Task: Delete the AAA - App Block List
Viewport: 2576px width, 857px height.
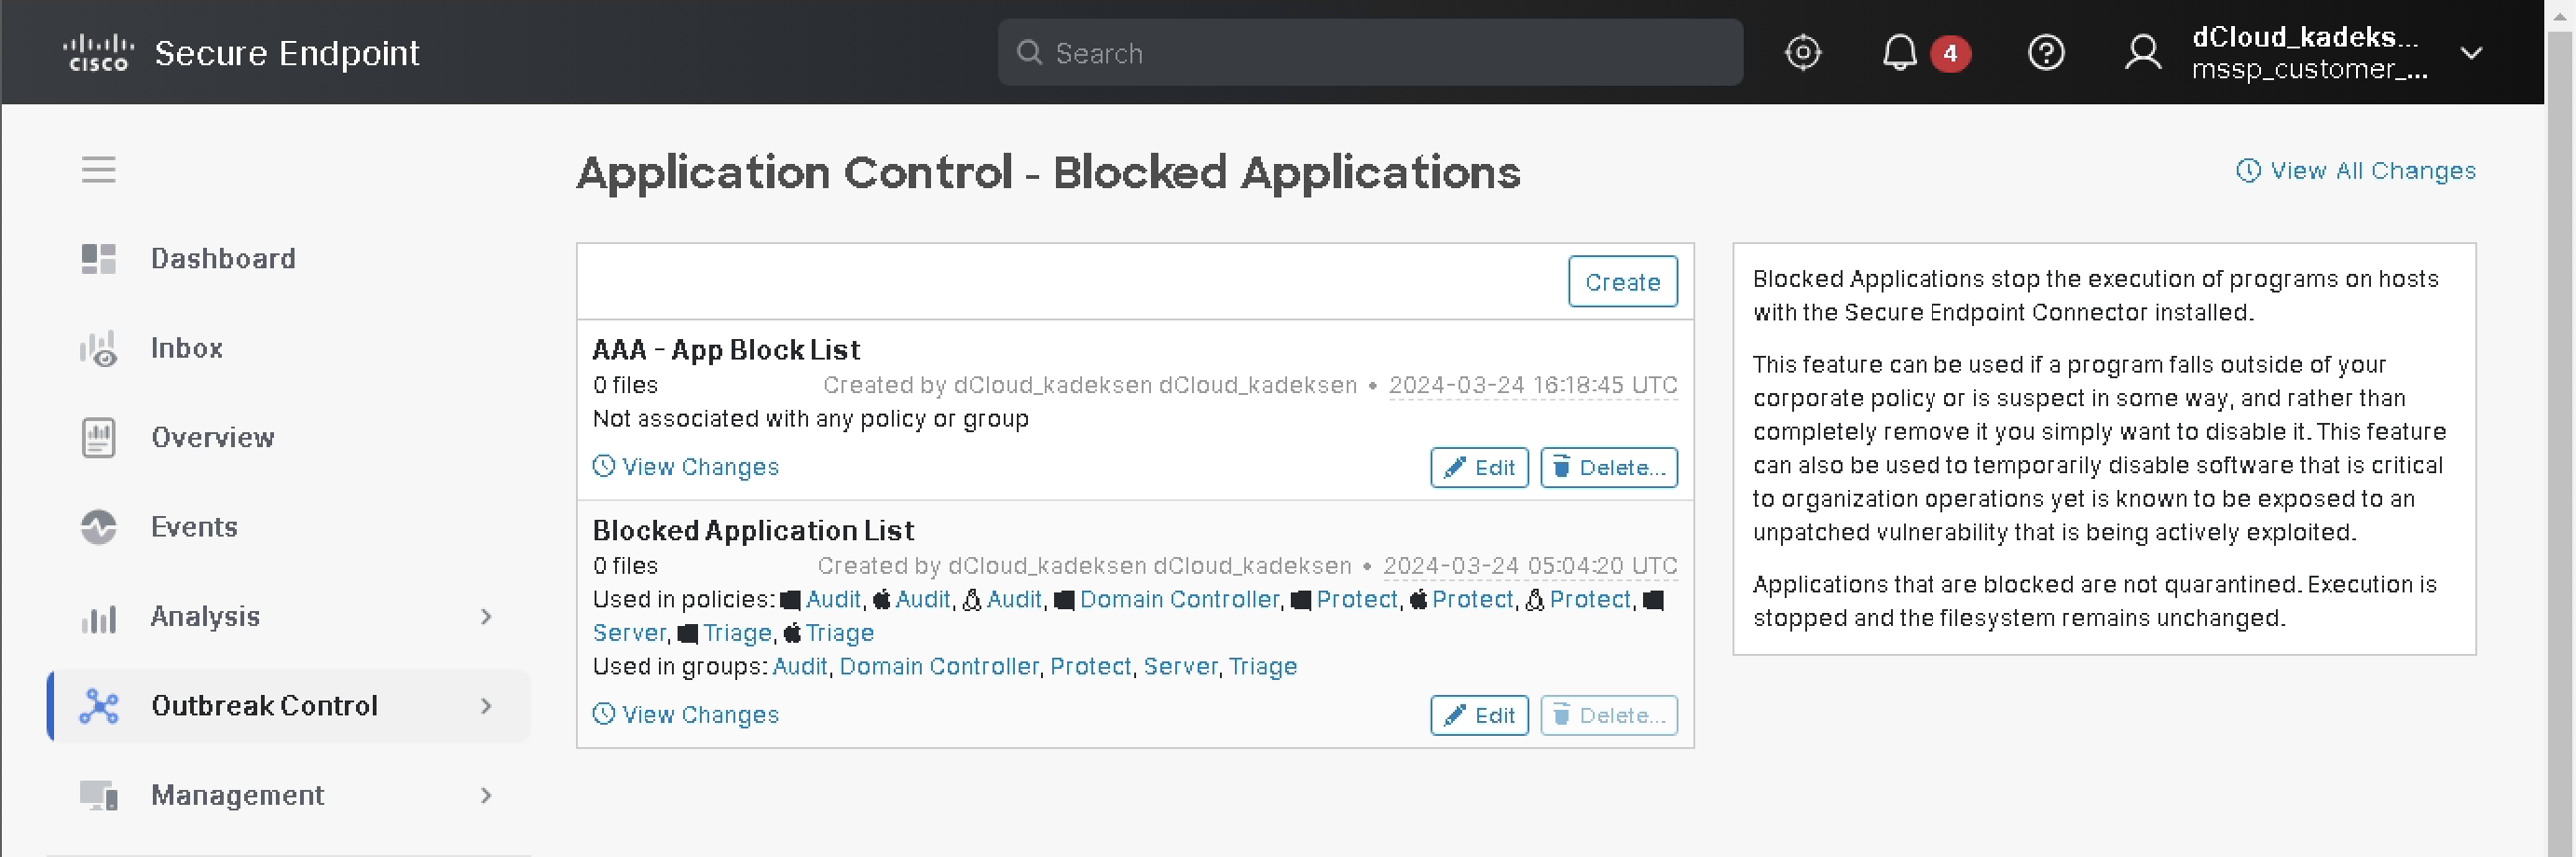Action: pos(1608,468)
